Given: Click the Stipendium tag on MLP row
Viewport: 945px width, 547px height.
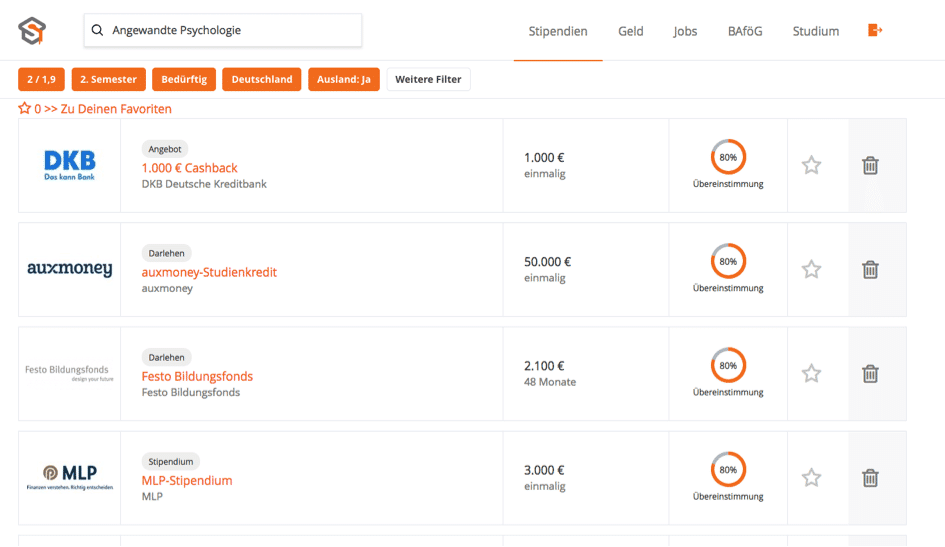Looking at the screenshot, I should tap(171, 461).
